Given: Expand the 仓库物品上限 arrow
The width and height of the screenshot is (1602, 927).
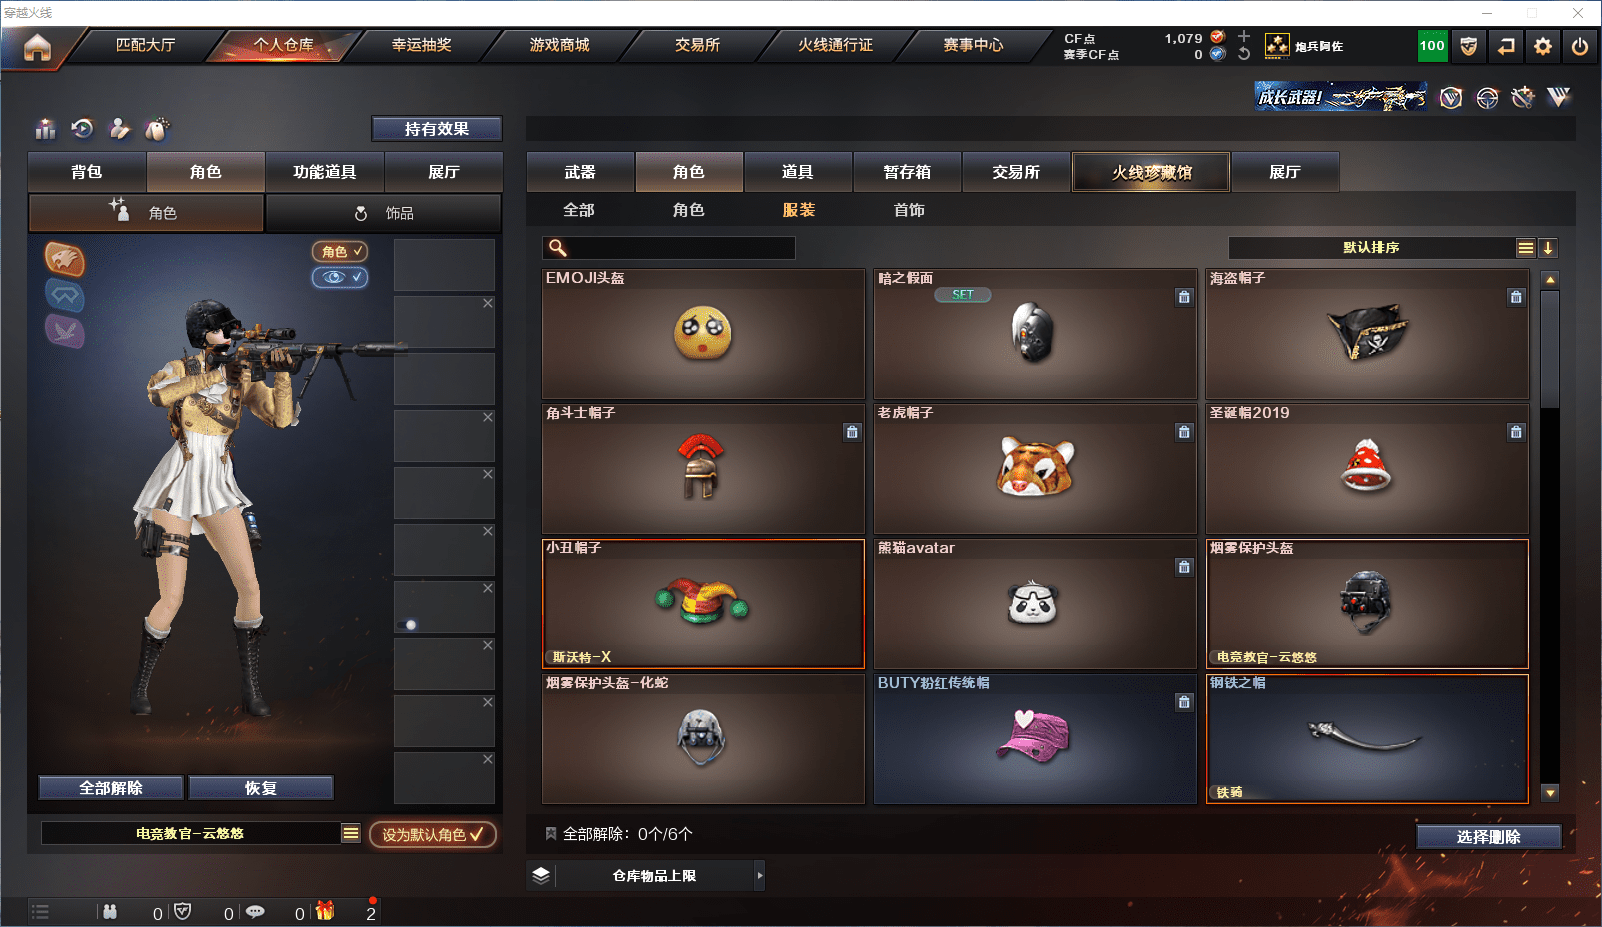Looking at the screenshot, I should tap(760, 875).
